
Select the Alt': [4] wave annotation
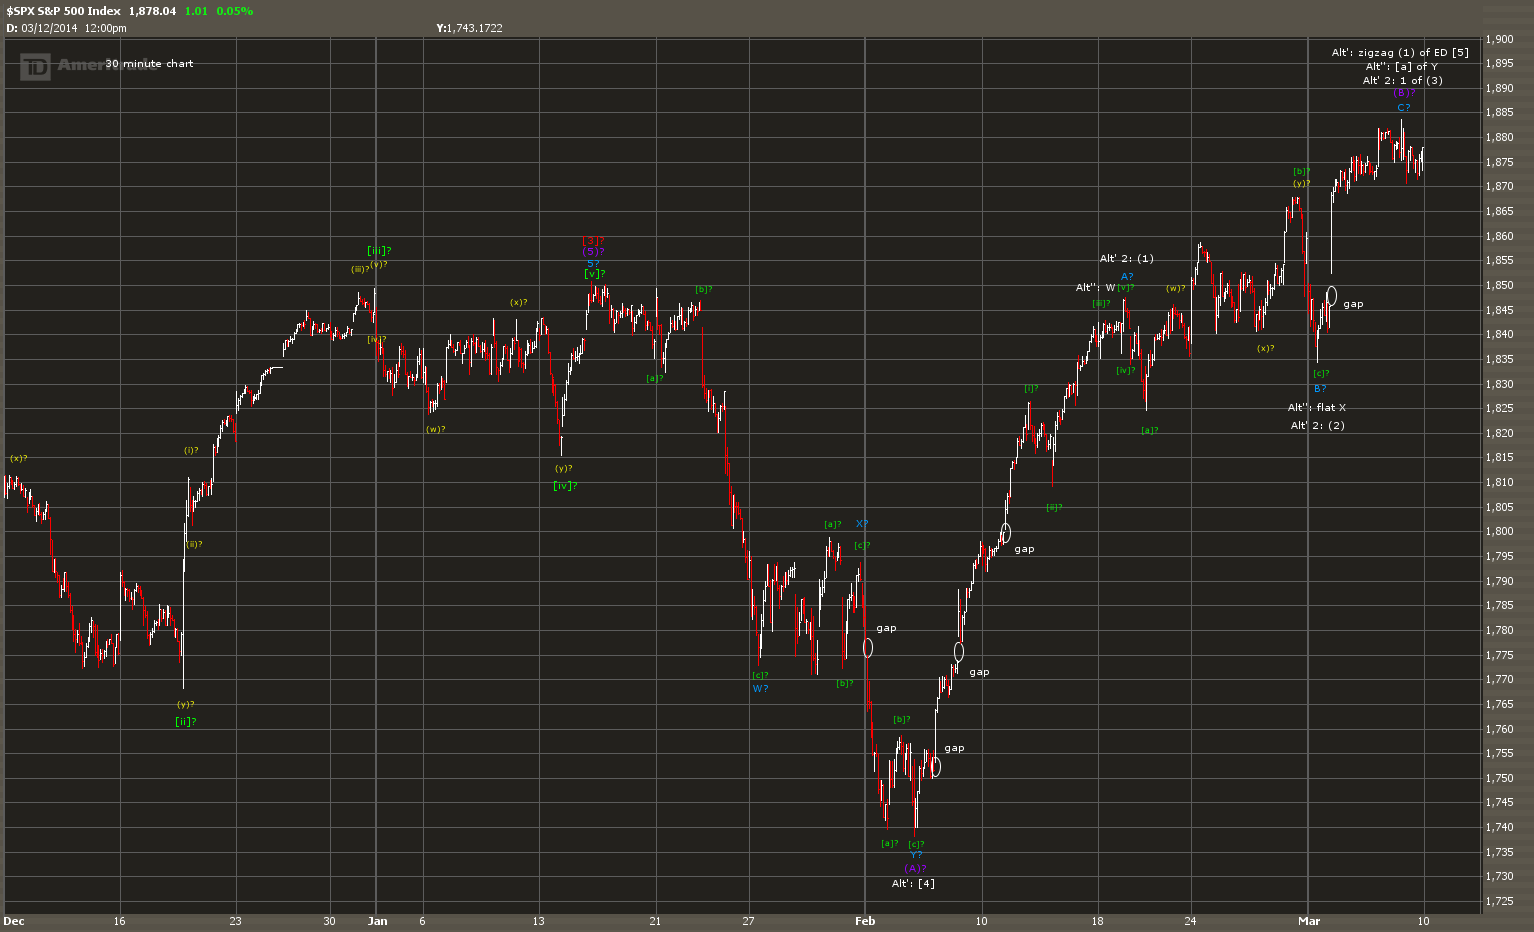913,883
